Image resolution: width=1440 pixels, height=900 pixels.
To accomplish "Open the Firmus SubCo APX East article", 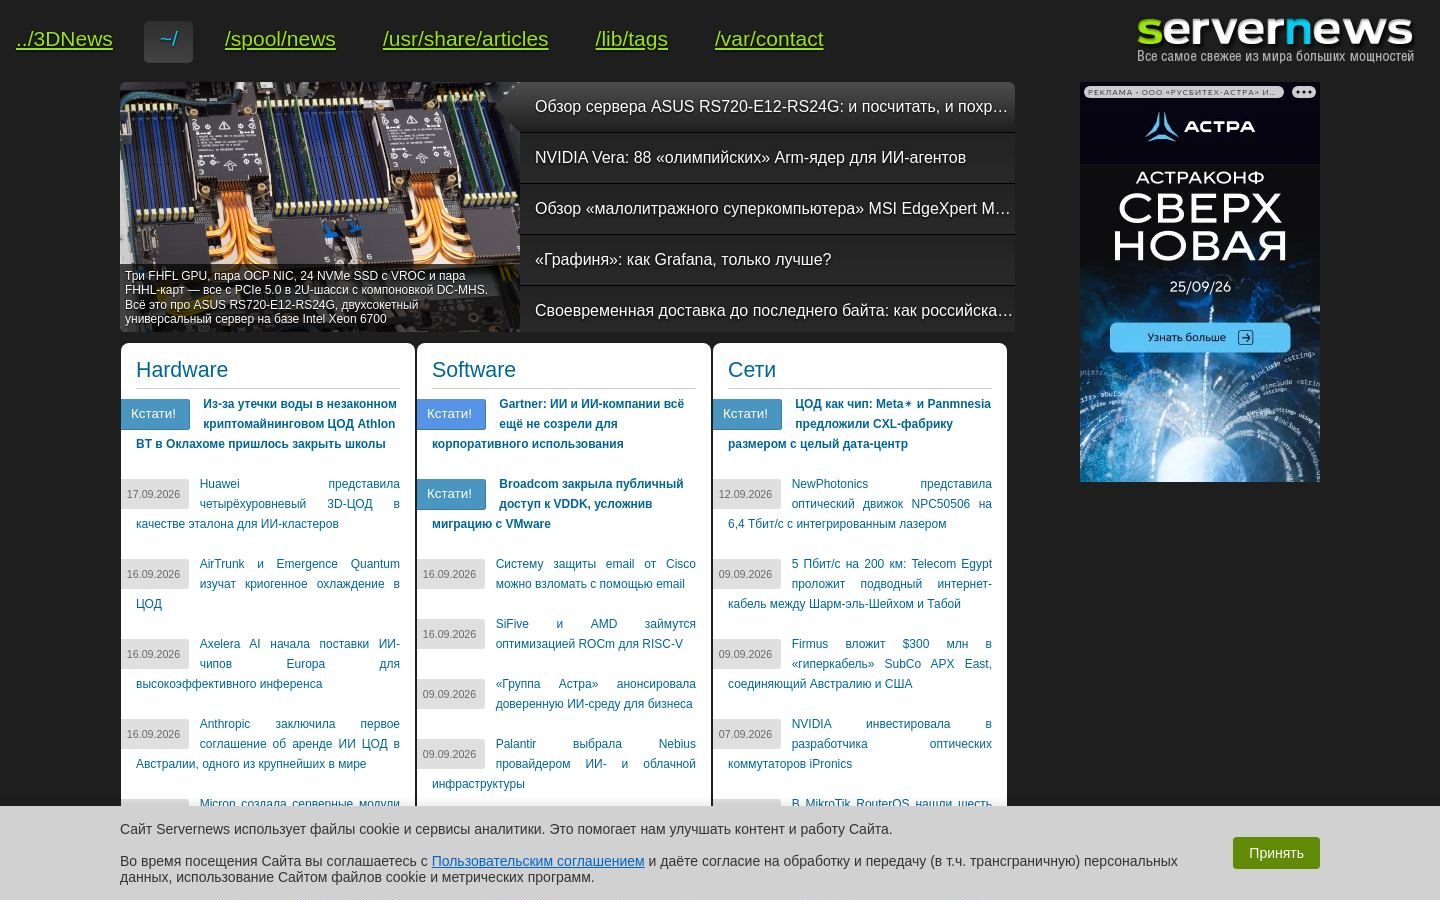I will coord(859,664).
